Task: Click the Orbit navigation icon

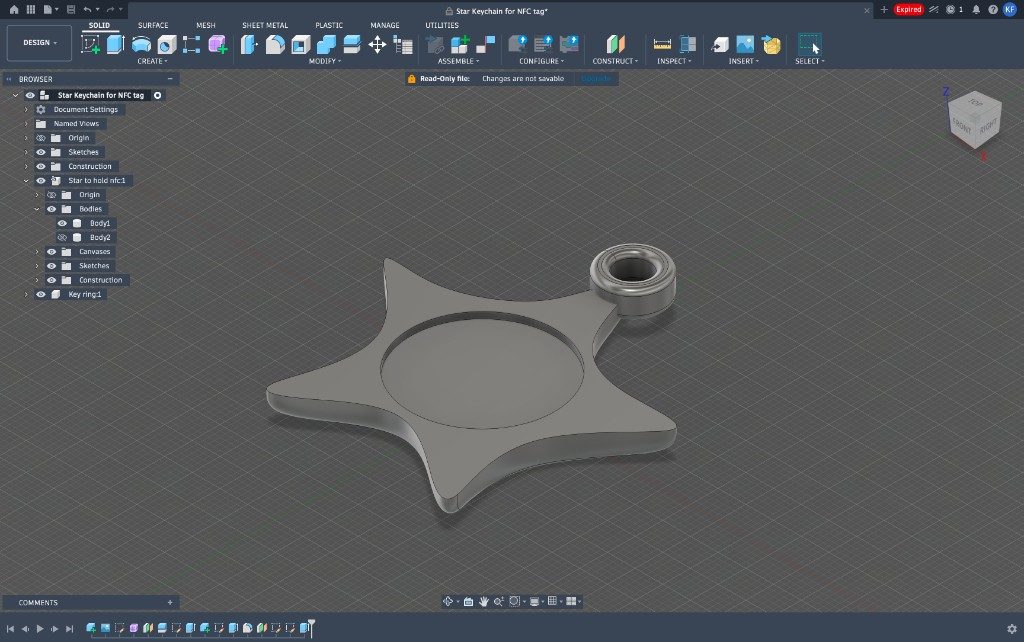Action: click(x=448, y=602)
